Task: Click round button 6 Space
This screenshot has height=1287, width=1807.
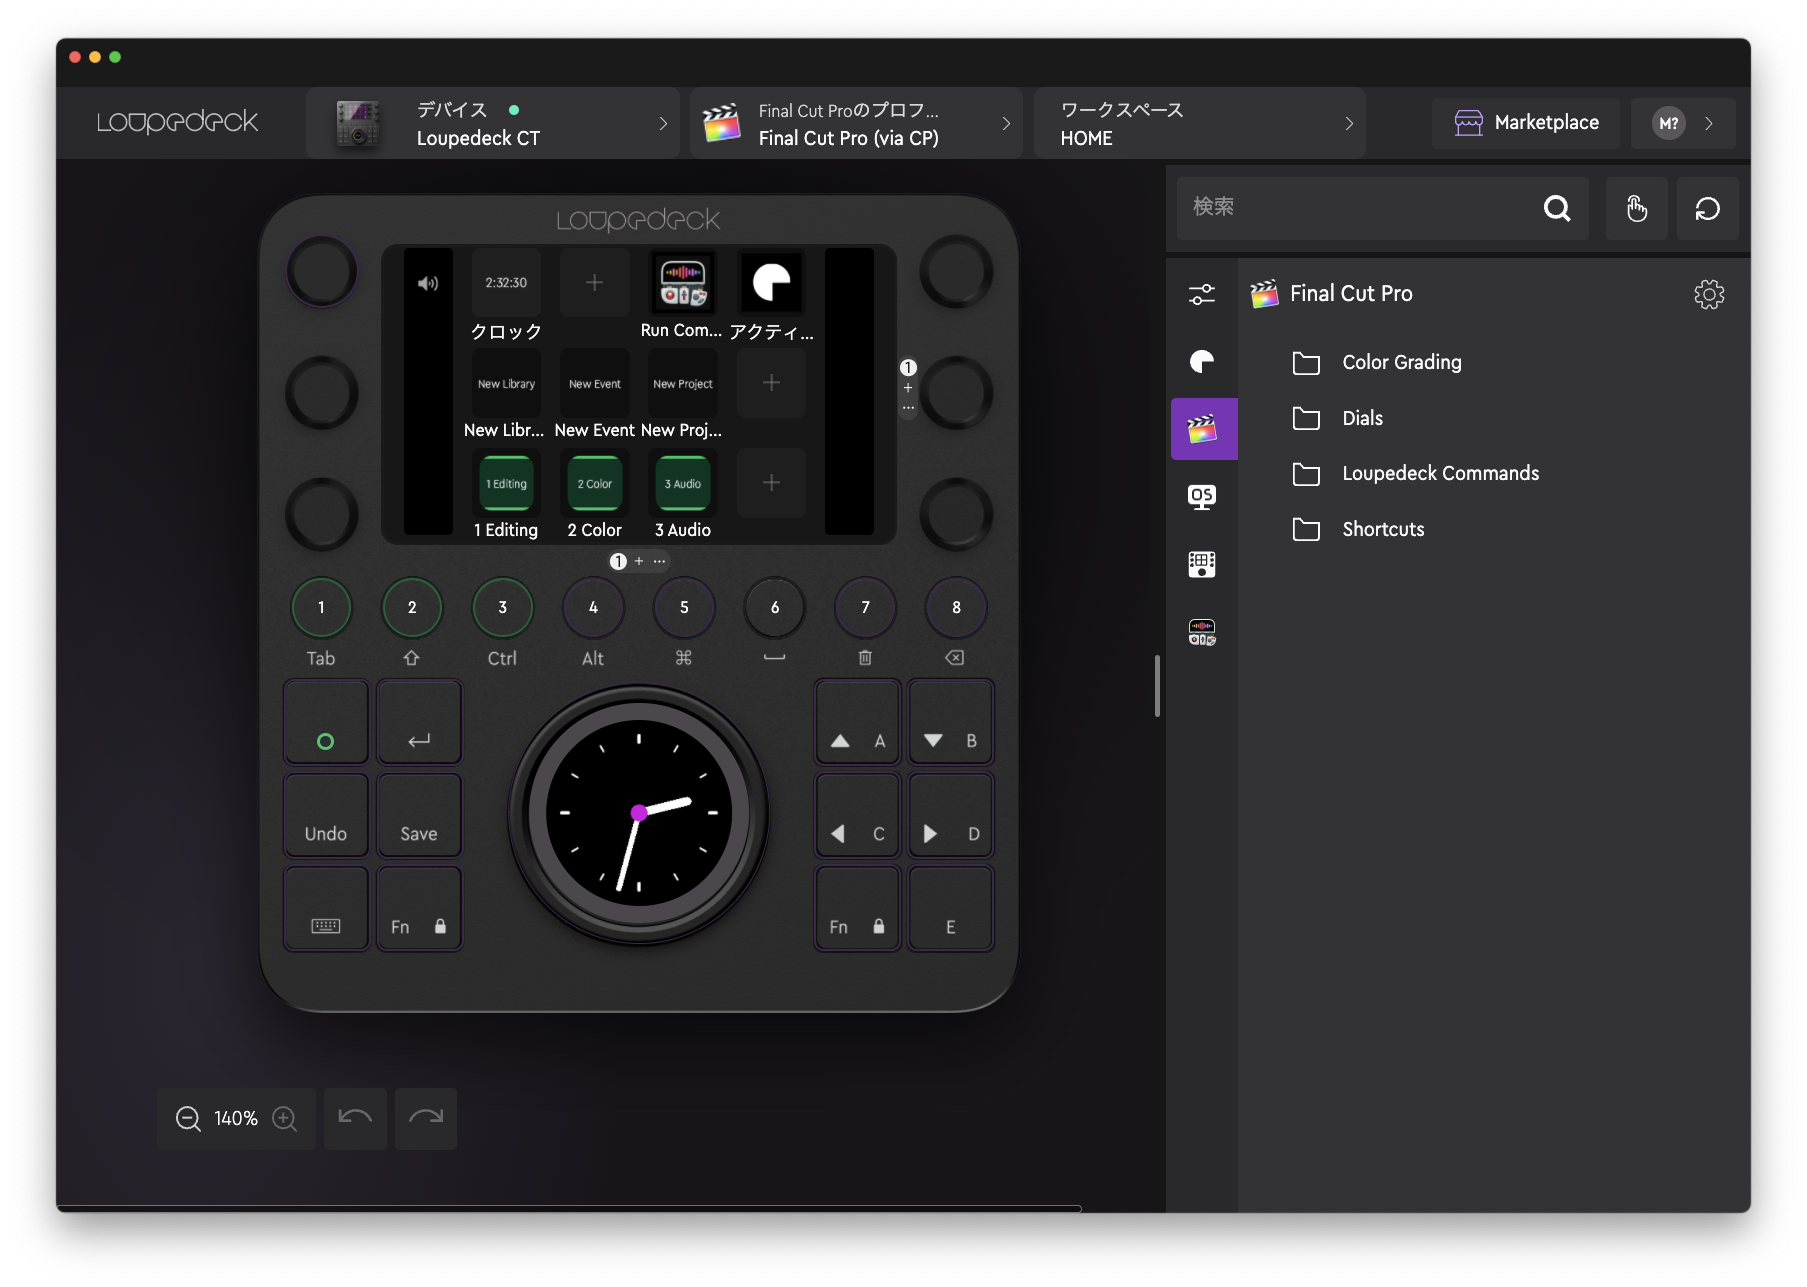Action: [775, 607]
